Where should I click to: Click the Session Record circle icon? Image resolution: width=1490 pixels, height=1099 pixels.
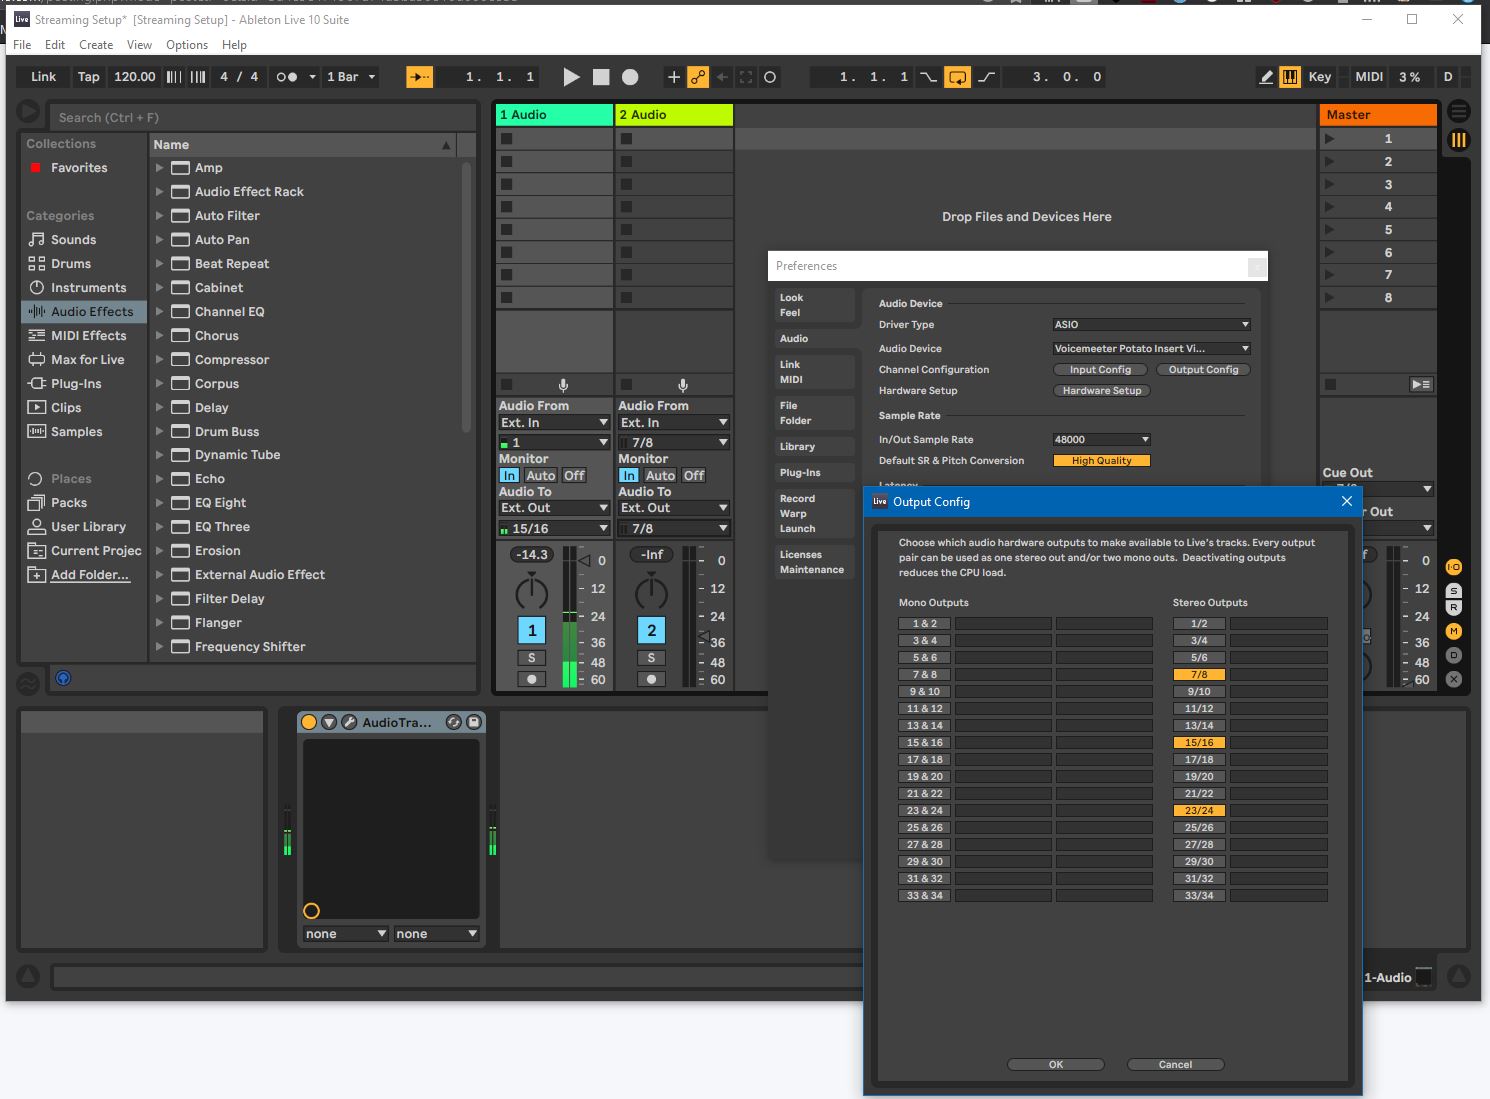[769, 77]
